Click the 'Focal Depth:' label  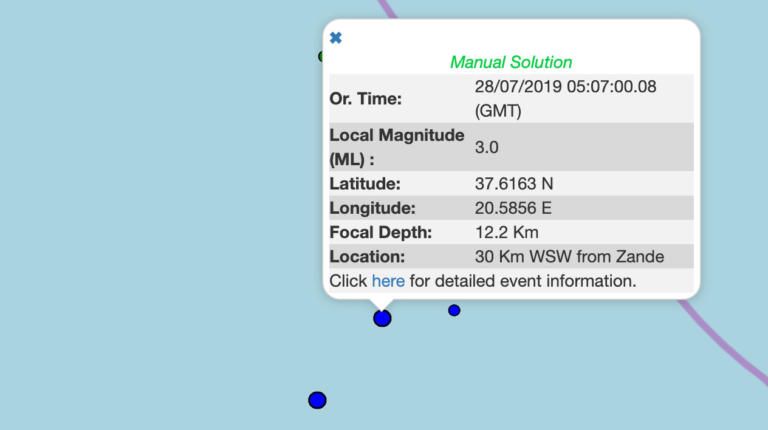(380, 232)
